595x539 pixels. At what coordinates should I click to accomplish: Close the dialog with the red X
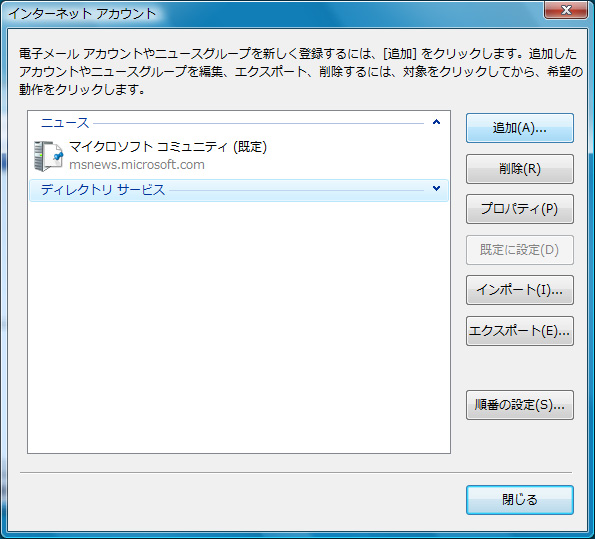coord(566,10)
